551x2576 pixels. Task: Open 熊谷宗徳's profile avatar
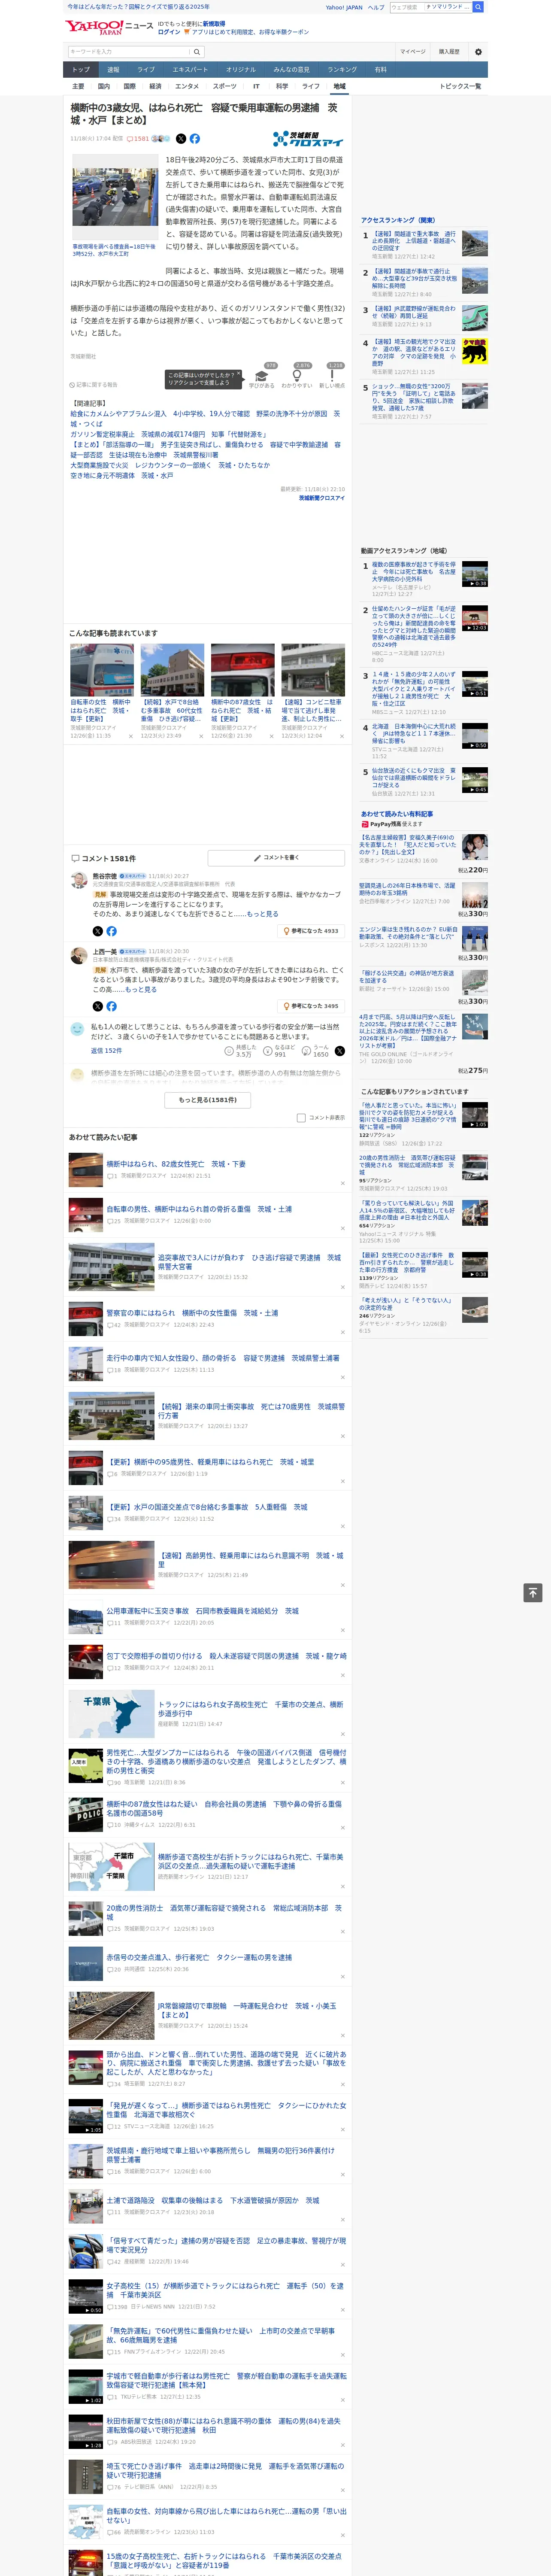78,880
